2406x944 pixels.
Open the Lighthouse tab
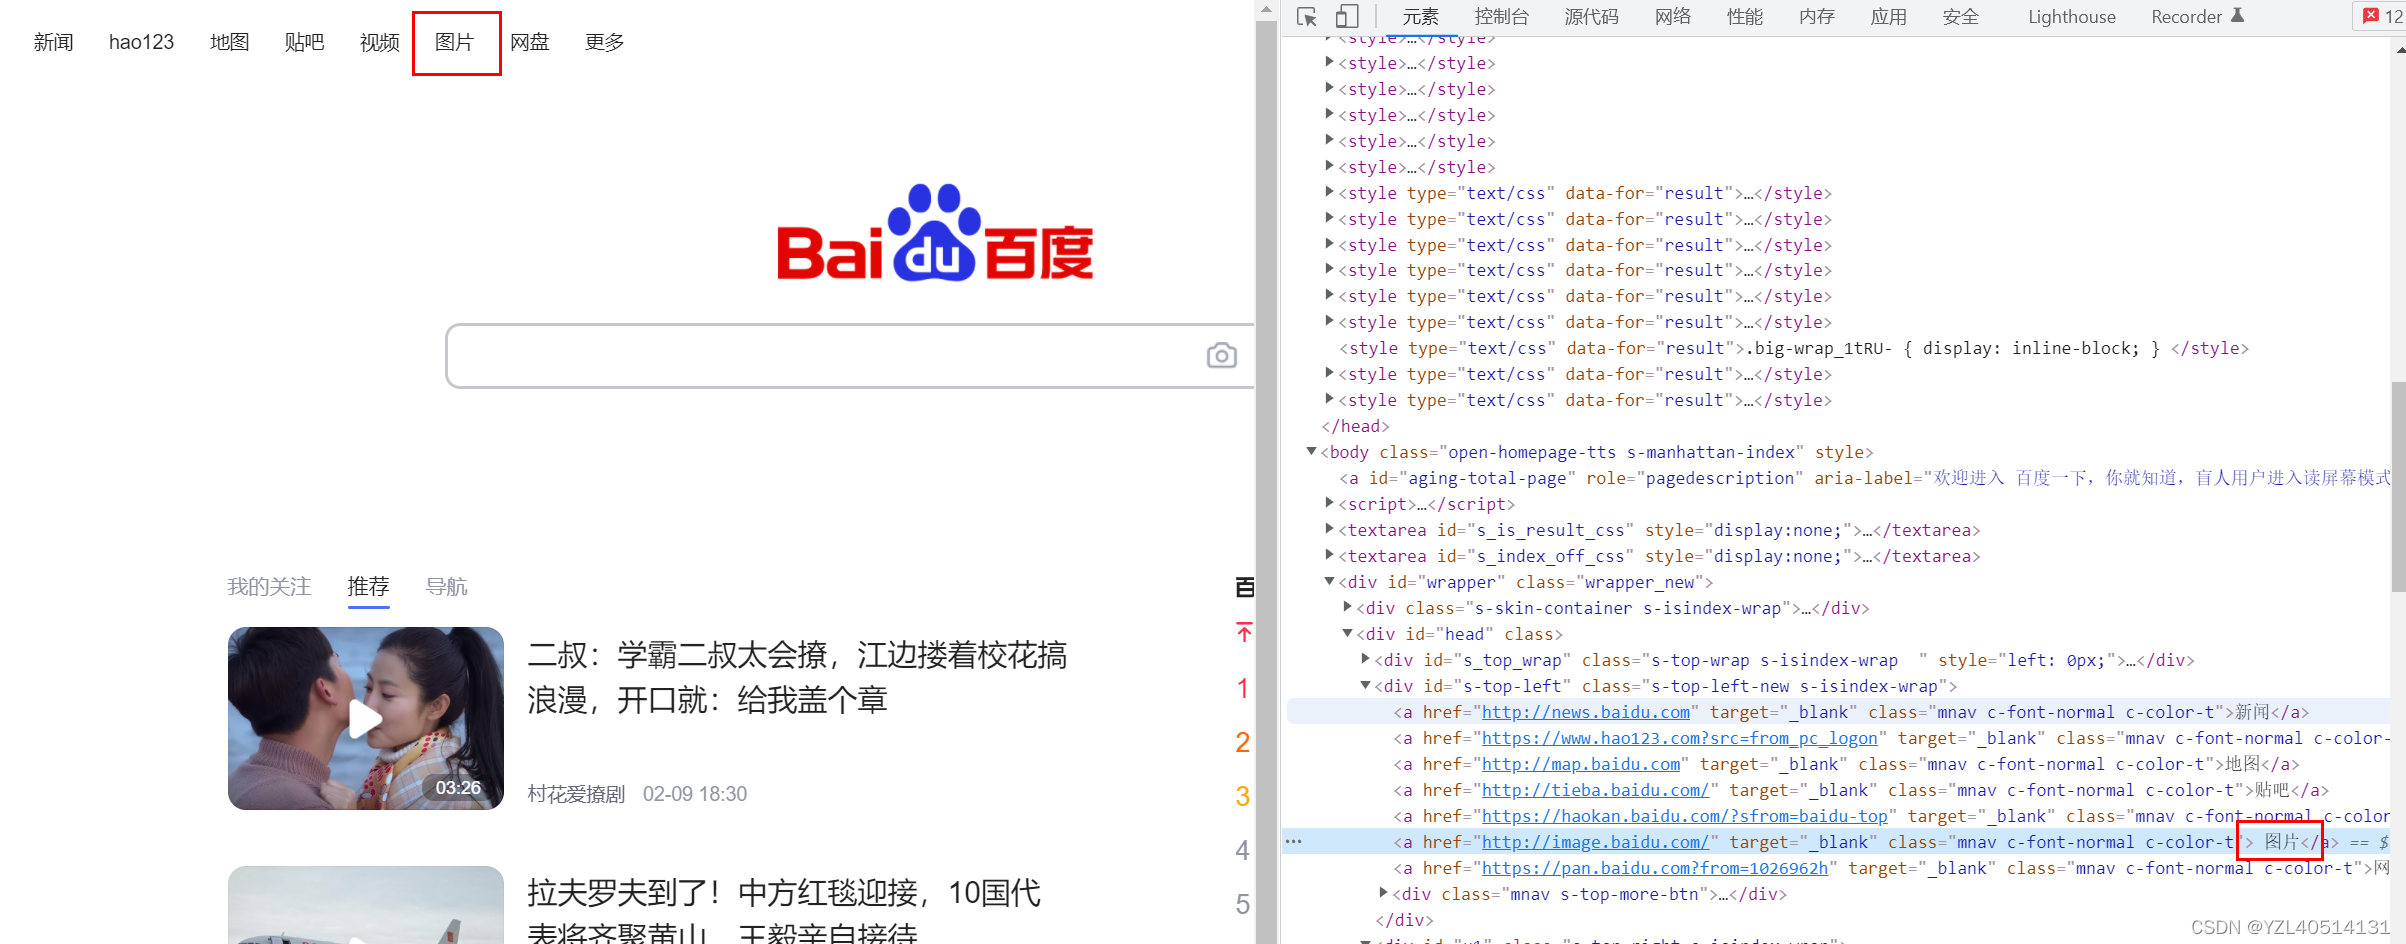[2071, 17]
